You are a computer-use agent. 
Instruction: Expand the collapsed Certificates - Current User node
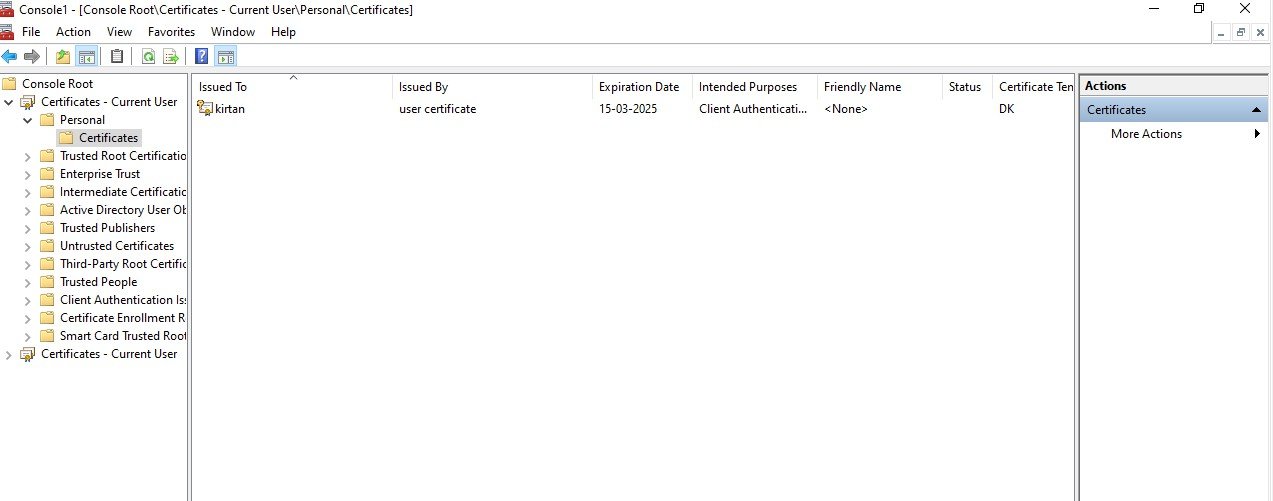point(9,354)
